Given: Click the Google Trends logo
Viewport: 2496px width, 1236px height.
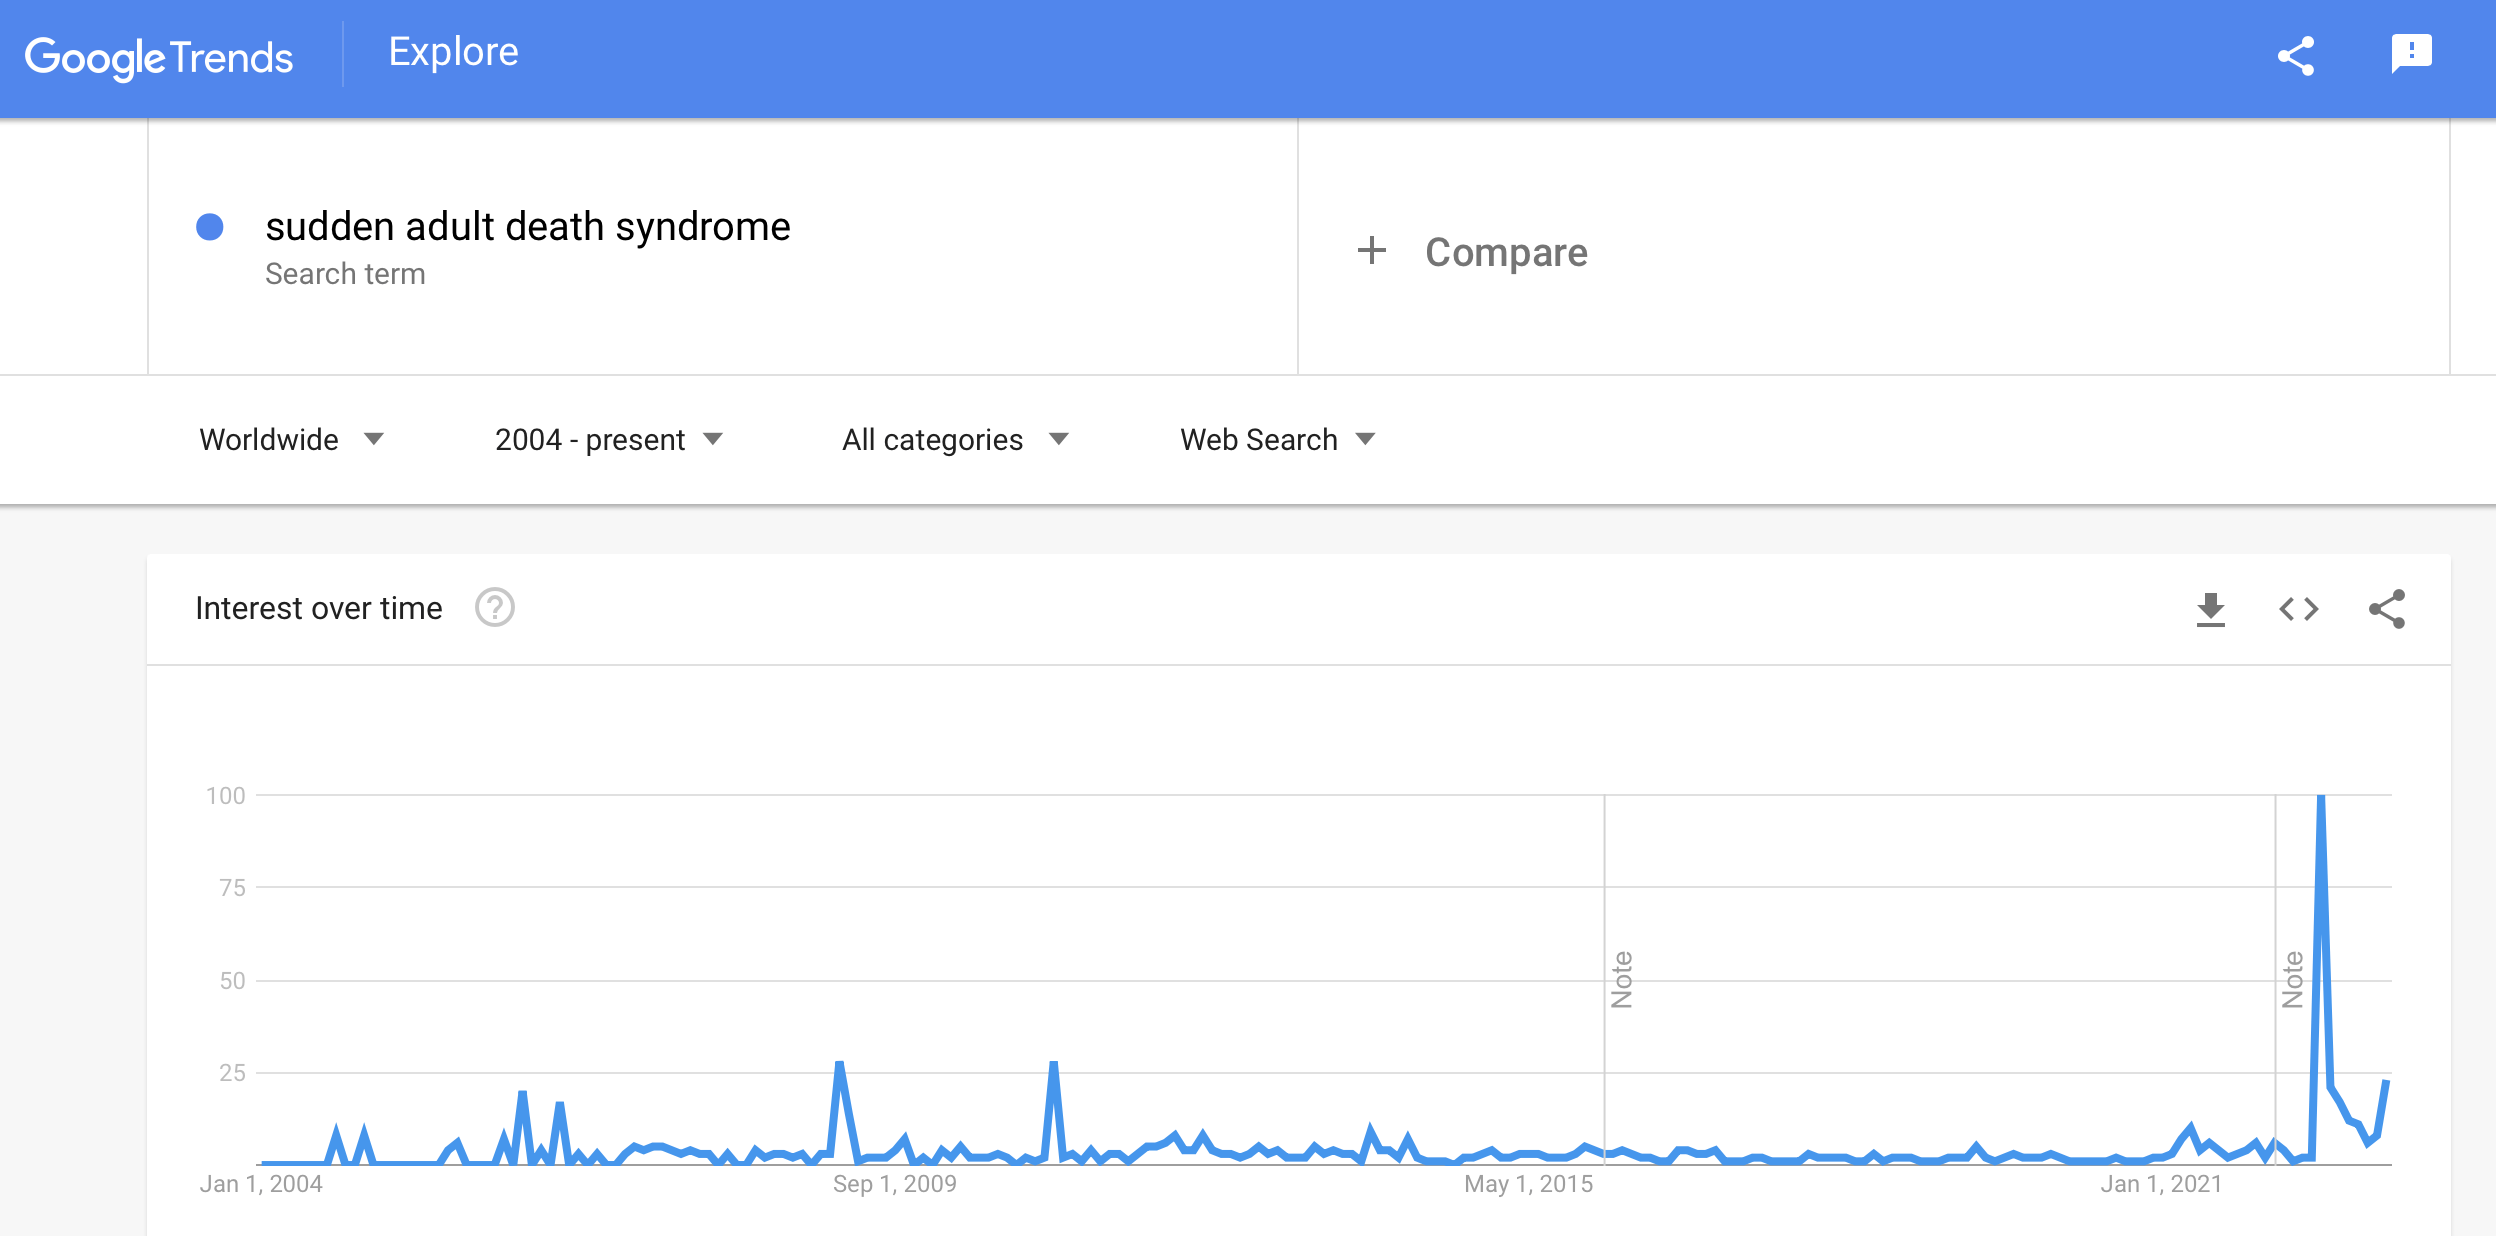Looking at the screenshot, I should 159,58.
